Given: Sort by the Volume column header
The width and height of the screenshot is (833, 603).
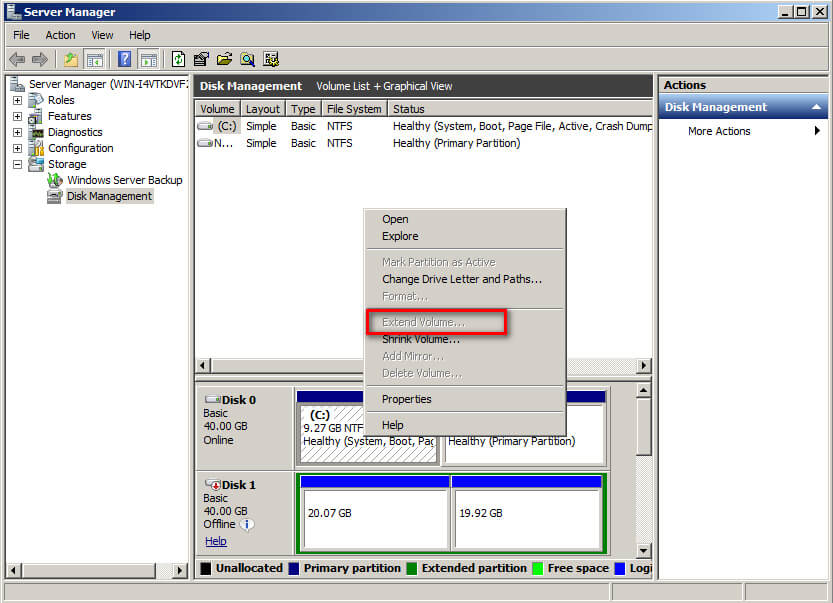Looking at the screenshot, I should point(217,109).
